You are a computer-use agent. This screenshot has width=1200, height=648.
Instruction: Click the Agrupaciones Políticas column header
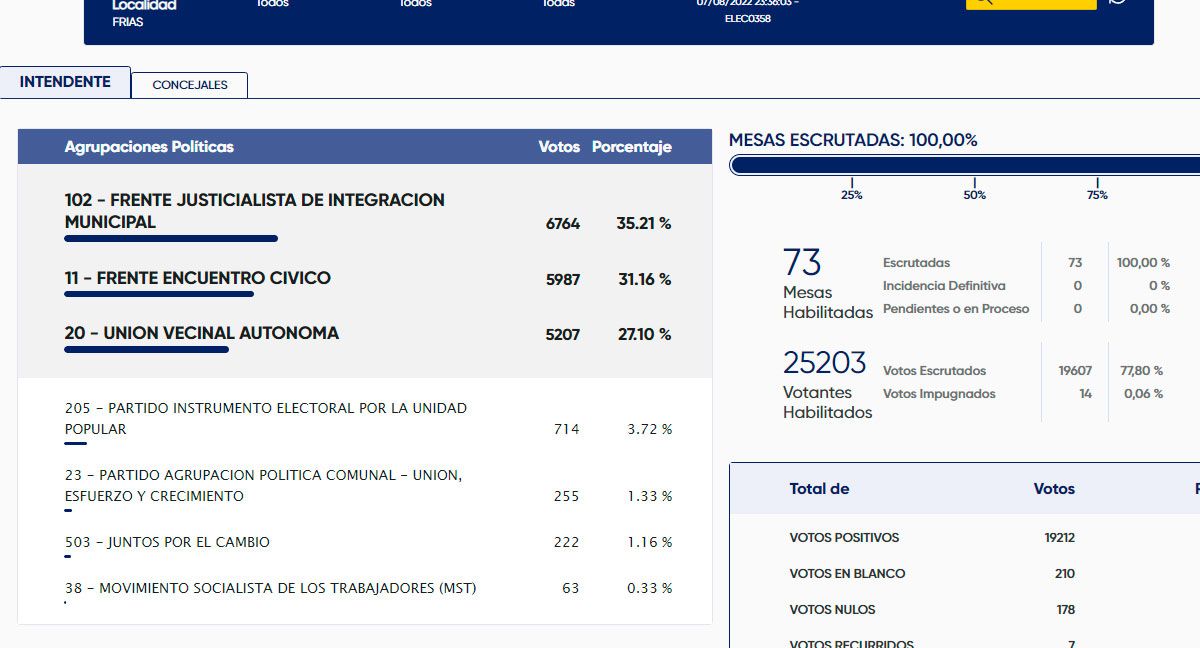click(x=149, y=147)
